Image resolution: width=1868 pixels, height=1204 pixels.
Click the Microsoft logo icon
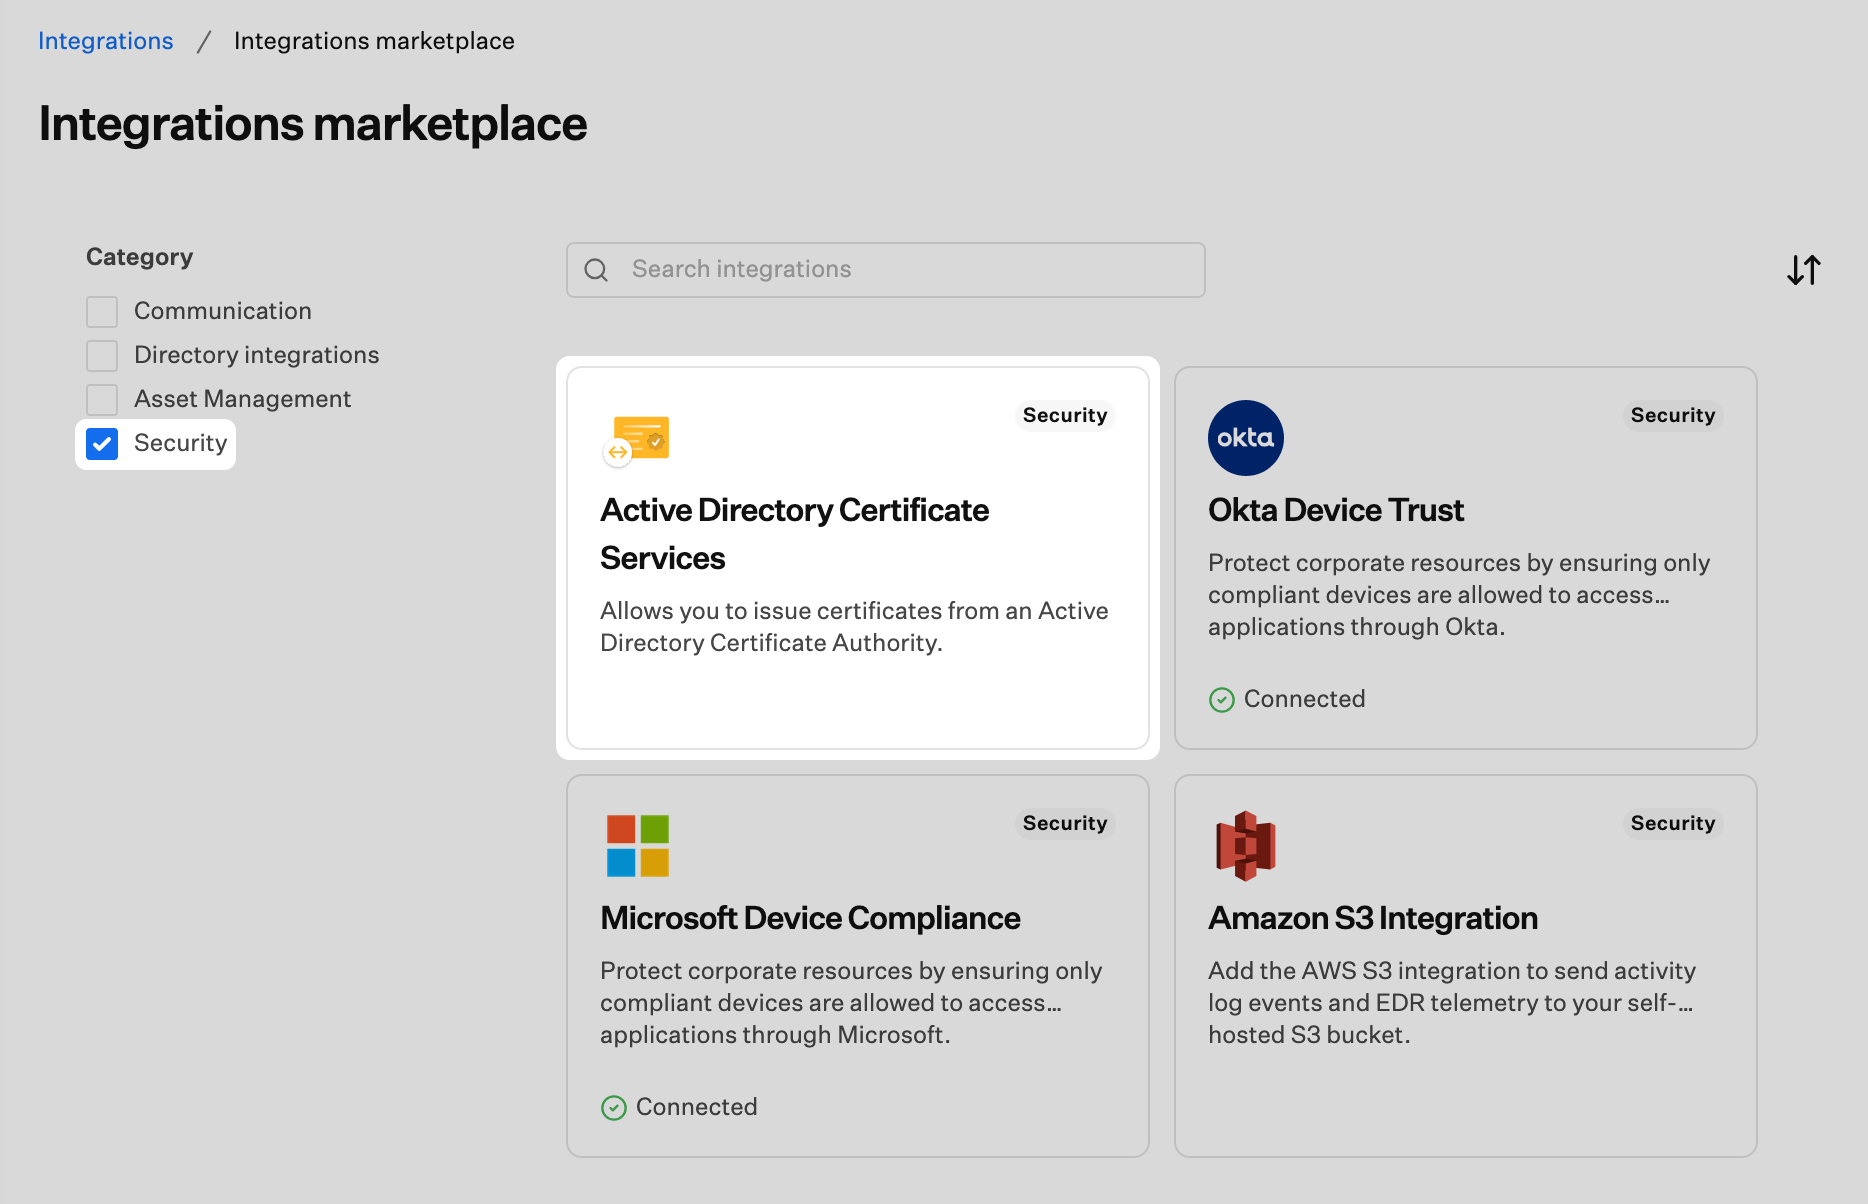pos(638,846)
